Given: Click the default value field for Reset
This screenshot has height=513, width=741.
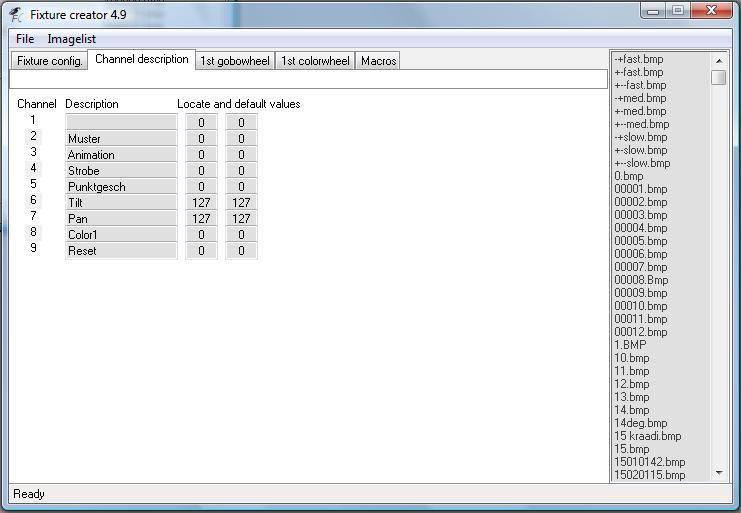Looking at the screenshot, I should (x=241, y=251).
